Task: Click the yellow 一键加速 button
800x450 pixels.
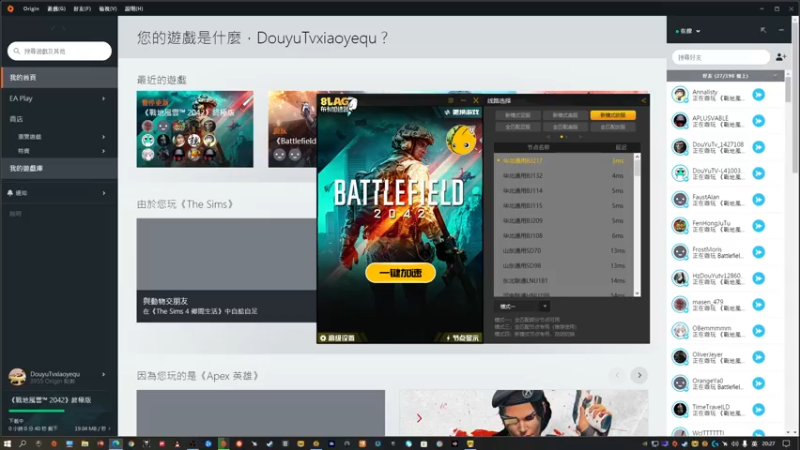Action: click(x=401, y=273)
